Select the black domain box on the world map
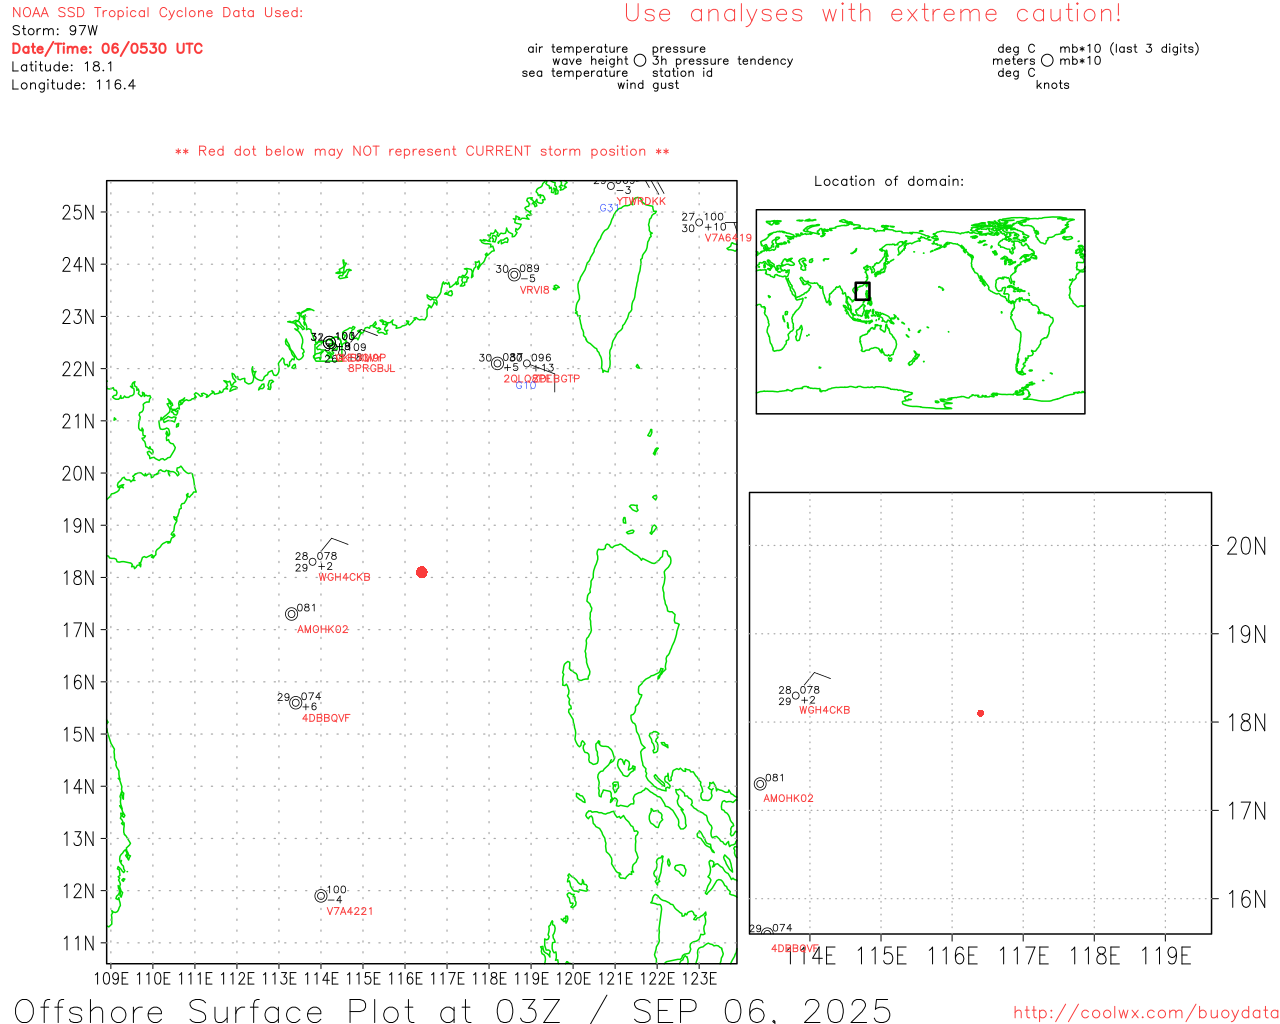This screenshot has width=1280, height=1024. [x=862, y=291]
